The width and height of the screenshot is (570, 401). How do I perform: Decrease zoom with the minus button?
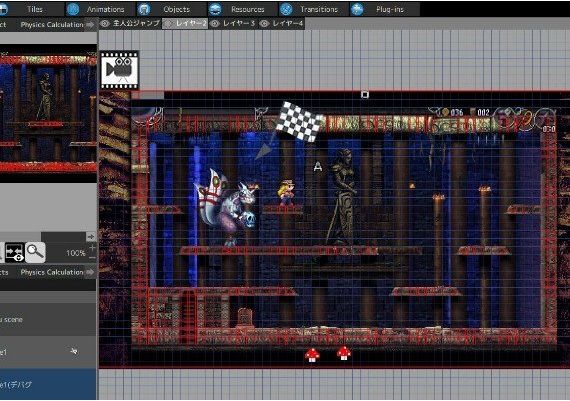click(x=92, y=258)
